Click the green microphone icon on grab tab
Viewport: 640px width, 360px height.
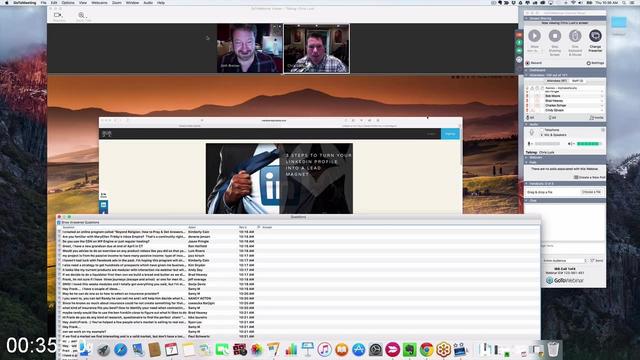click(519, 42)
